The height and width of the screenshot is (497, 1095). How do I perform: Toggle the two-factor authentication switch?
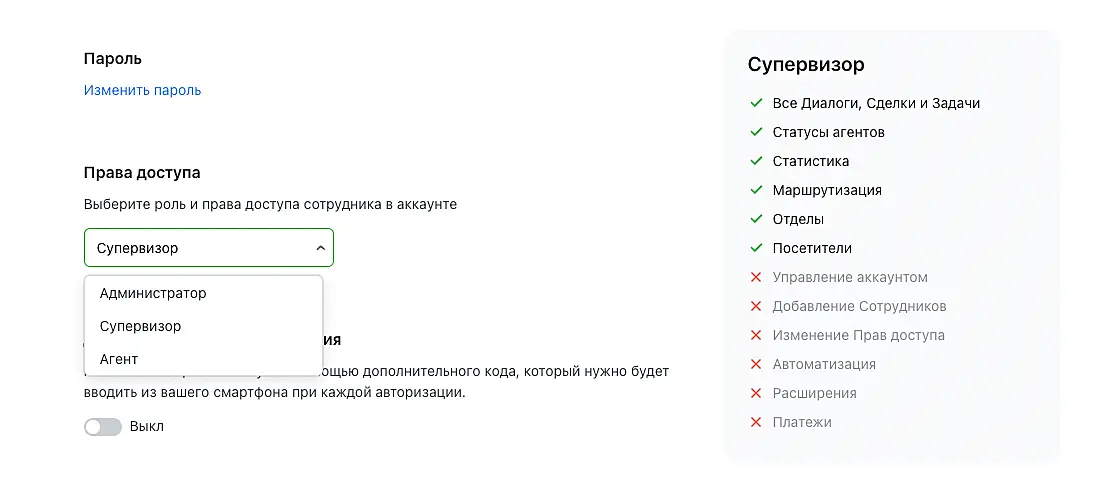point(103,427)
